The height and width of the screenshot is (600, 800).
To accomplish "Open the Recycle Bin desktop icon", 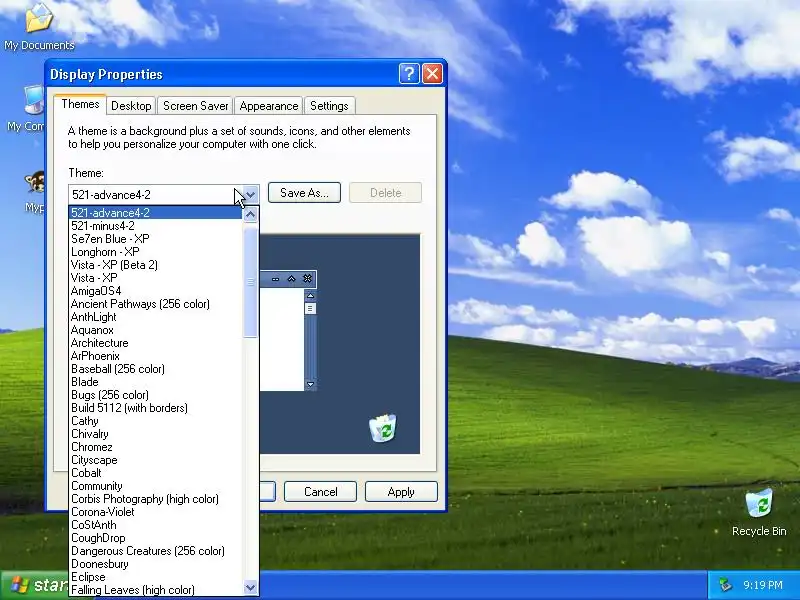I will (x=759, y=512).
